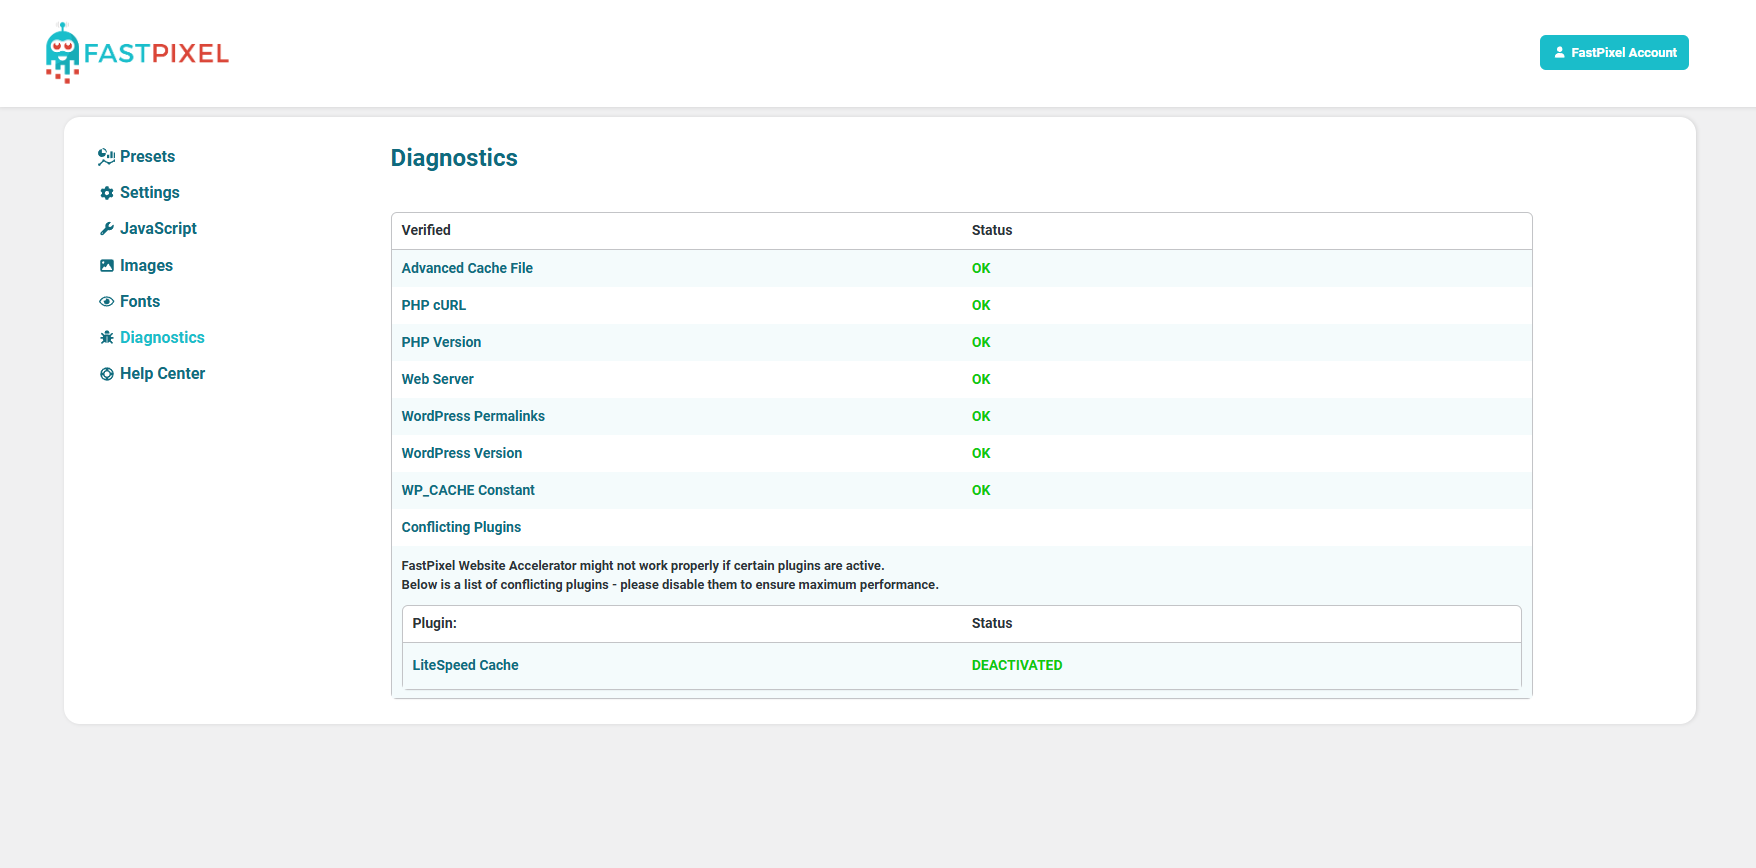Switch to the Images section
1756x868 pixels.
tap(146, 266)
